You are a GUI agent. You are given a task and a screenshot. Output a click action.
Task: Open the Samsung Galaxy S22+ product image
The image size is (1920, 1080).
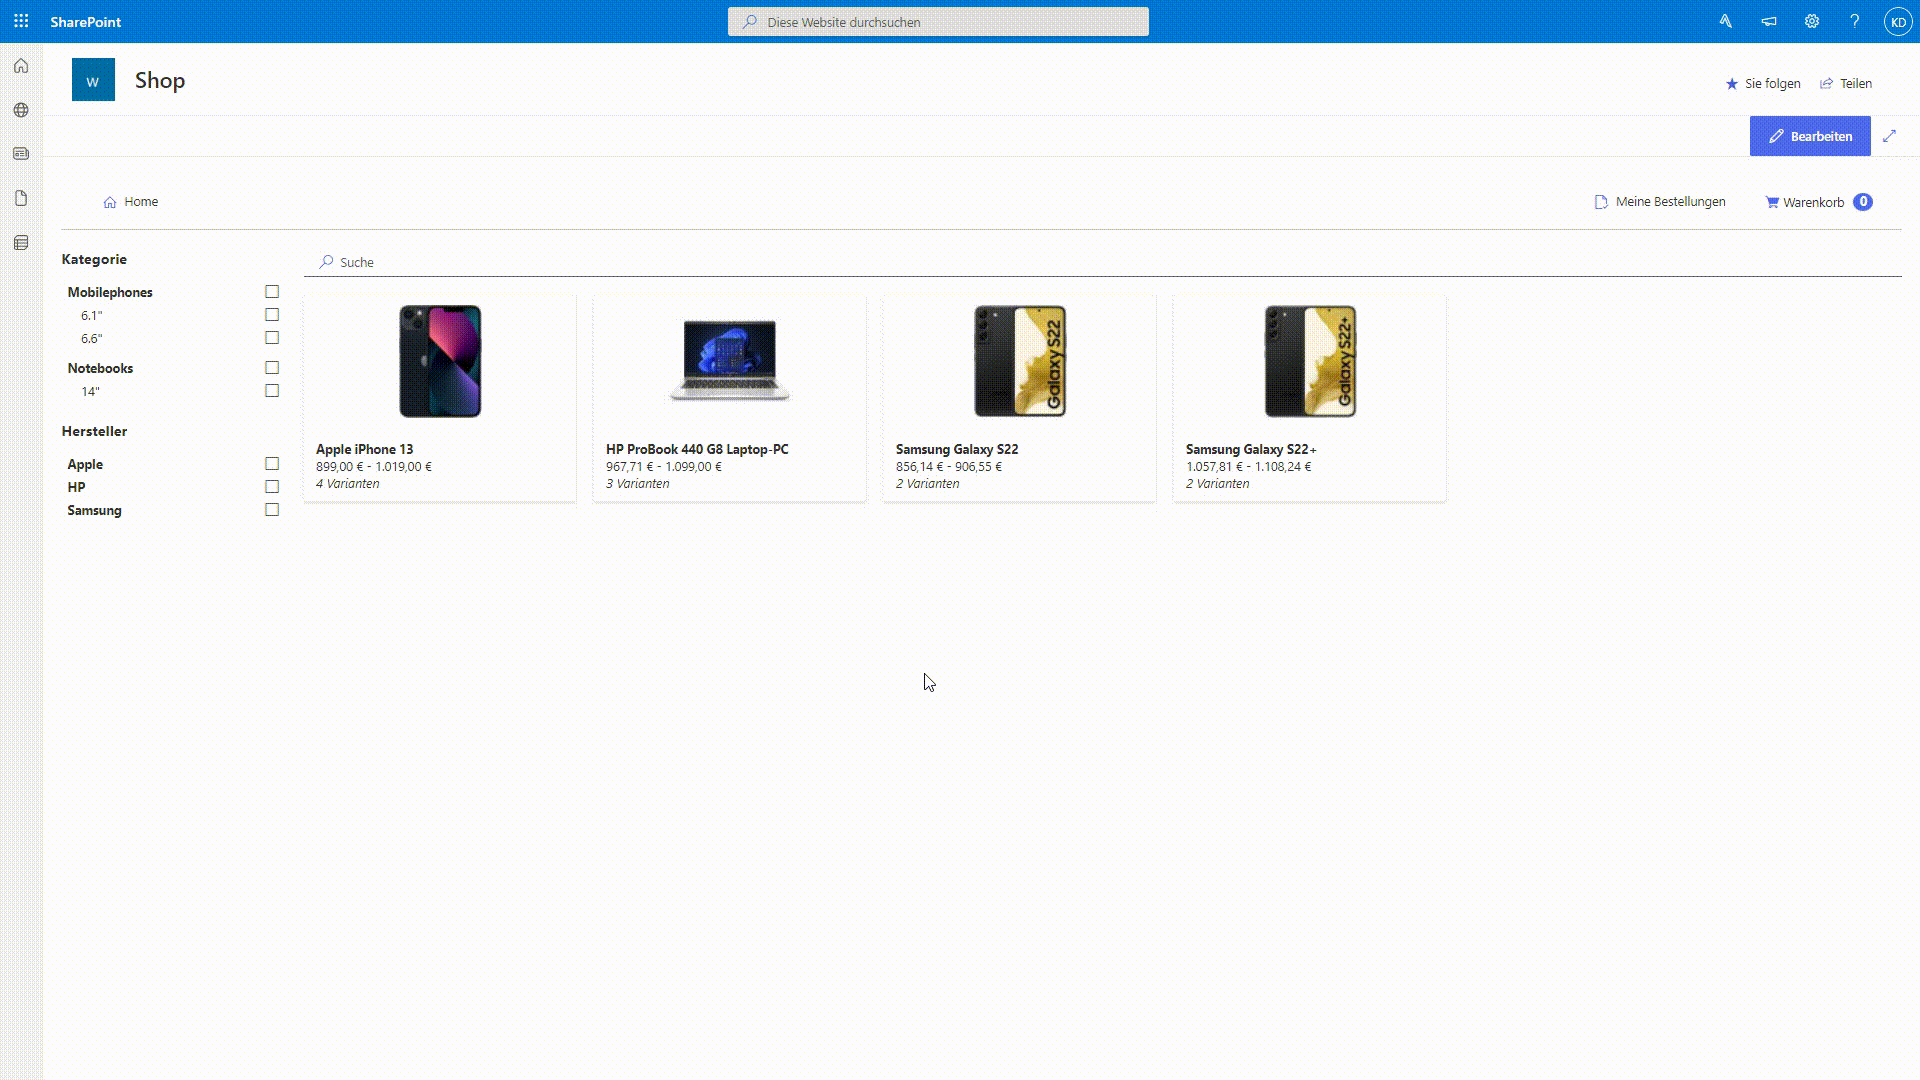(1310, 361)
